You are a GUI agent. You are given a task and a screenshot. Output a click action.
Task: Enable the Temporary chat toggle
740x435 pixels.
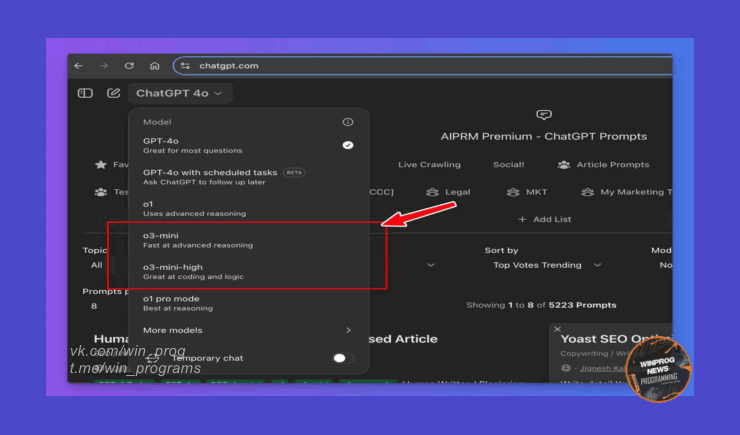click(343, 358)
